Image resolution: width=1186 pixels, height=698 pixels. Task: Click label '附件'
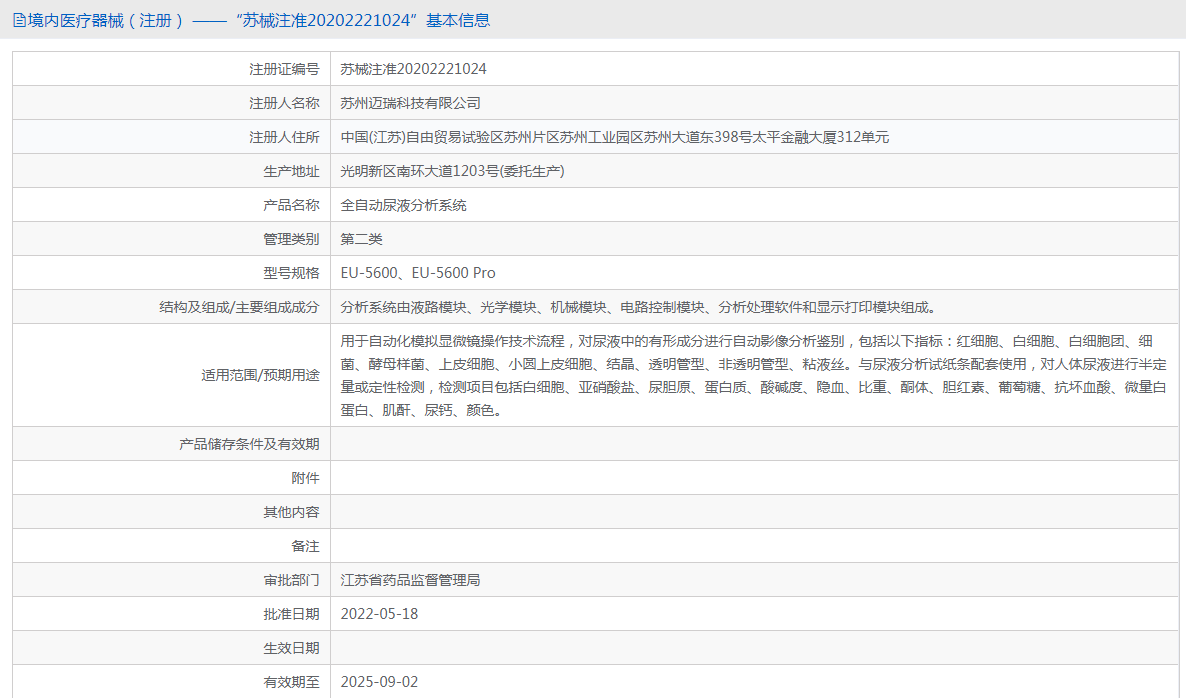coord(306,478)
